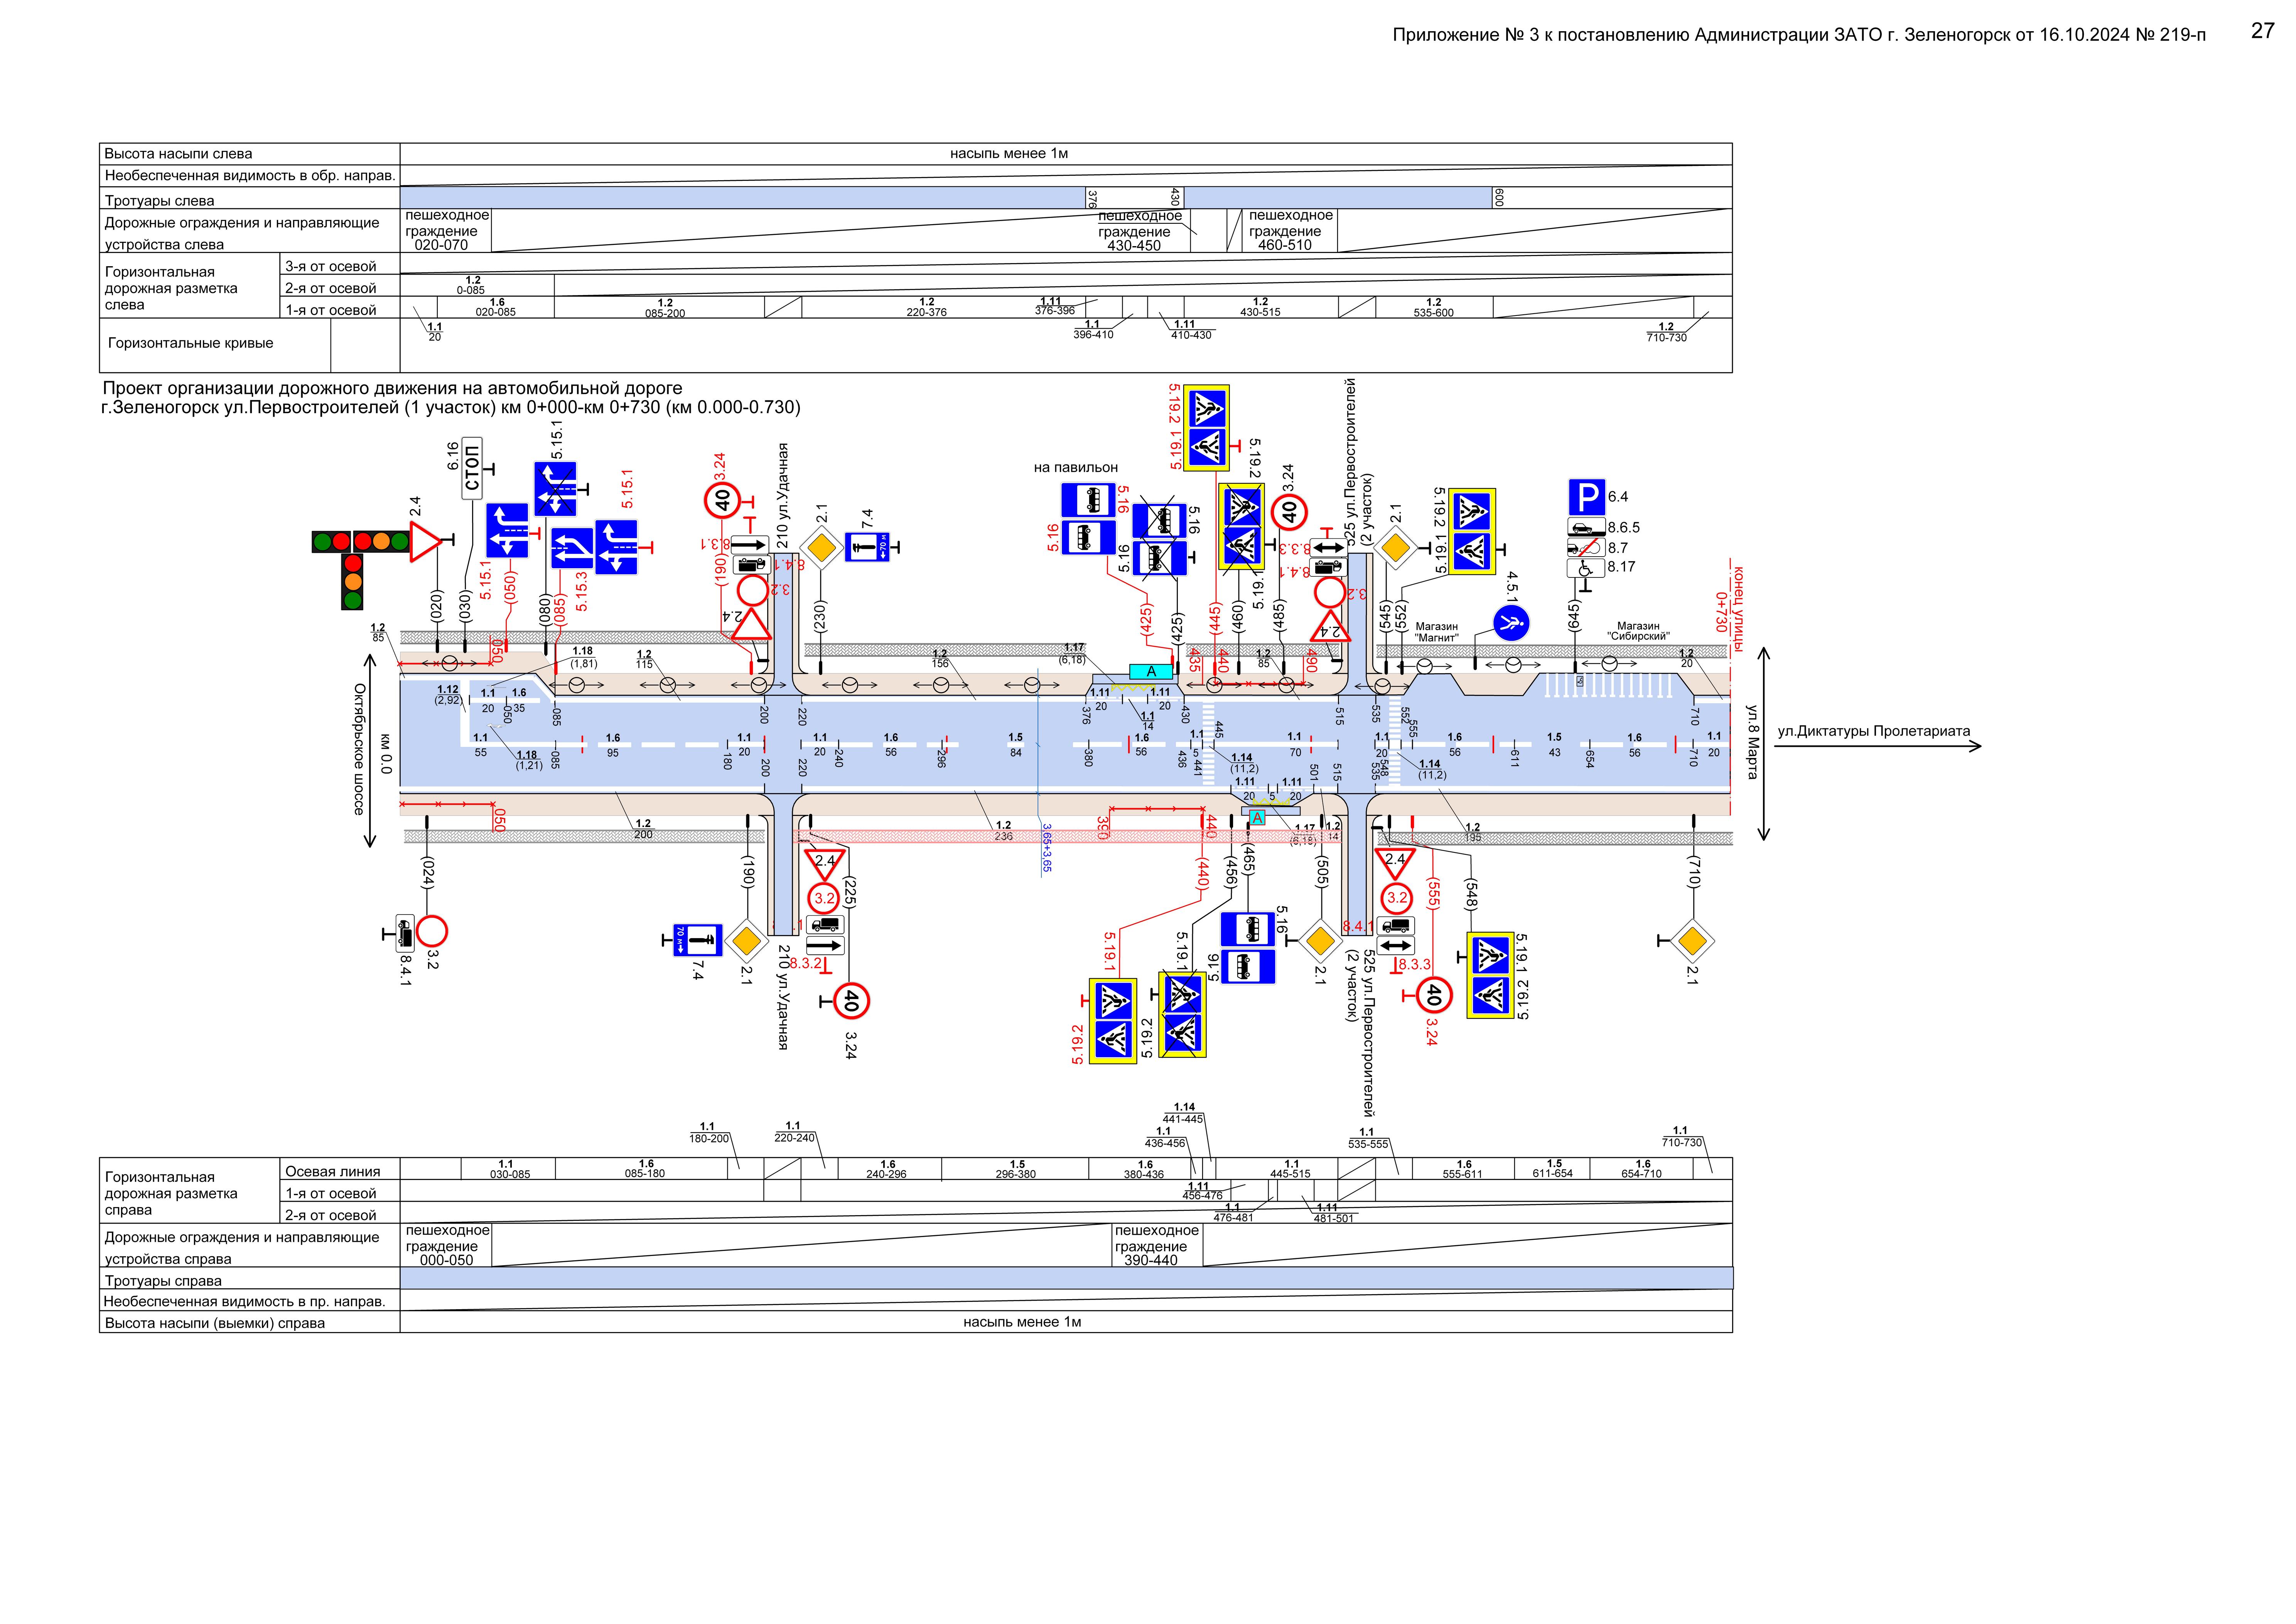Screen dimensions: 2296x1624
Task: Click the 'Проект организации дорожного движения' title
Action: (x=392, y=388)
